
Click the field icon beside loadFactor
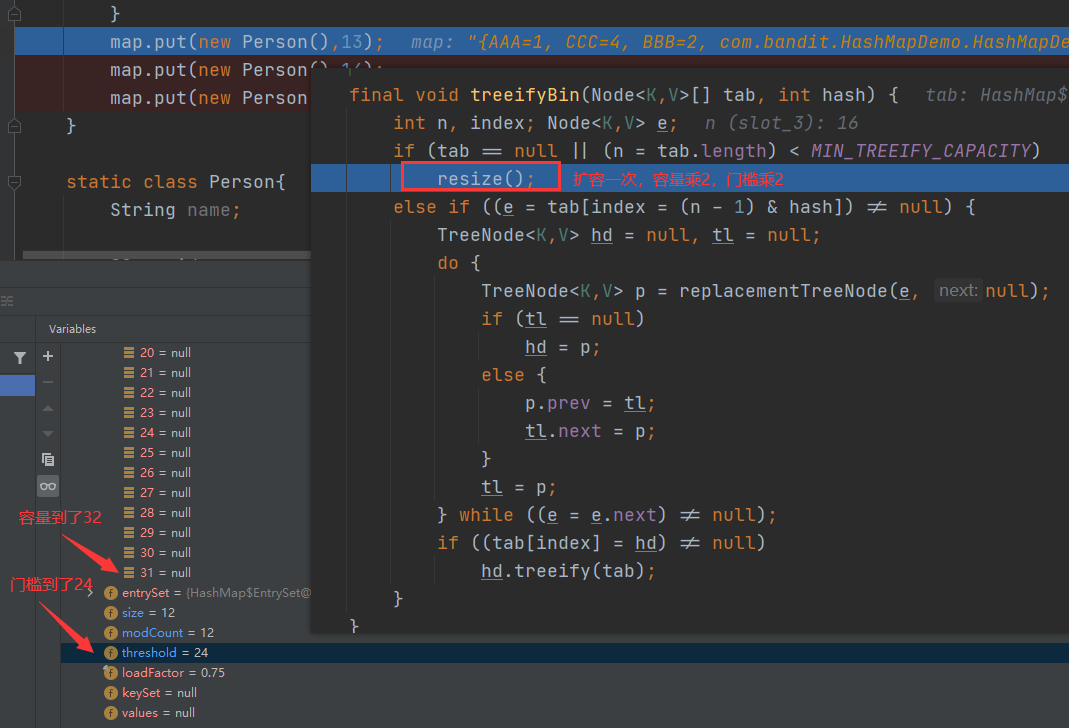point(110,673)
